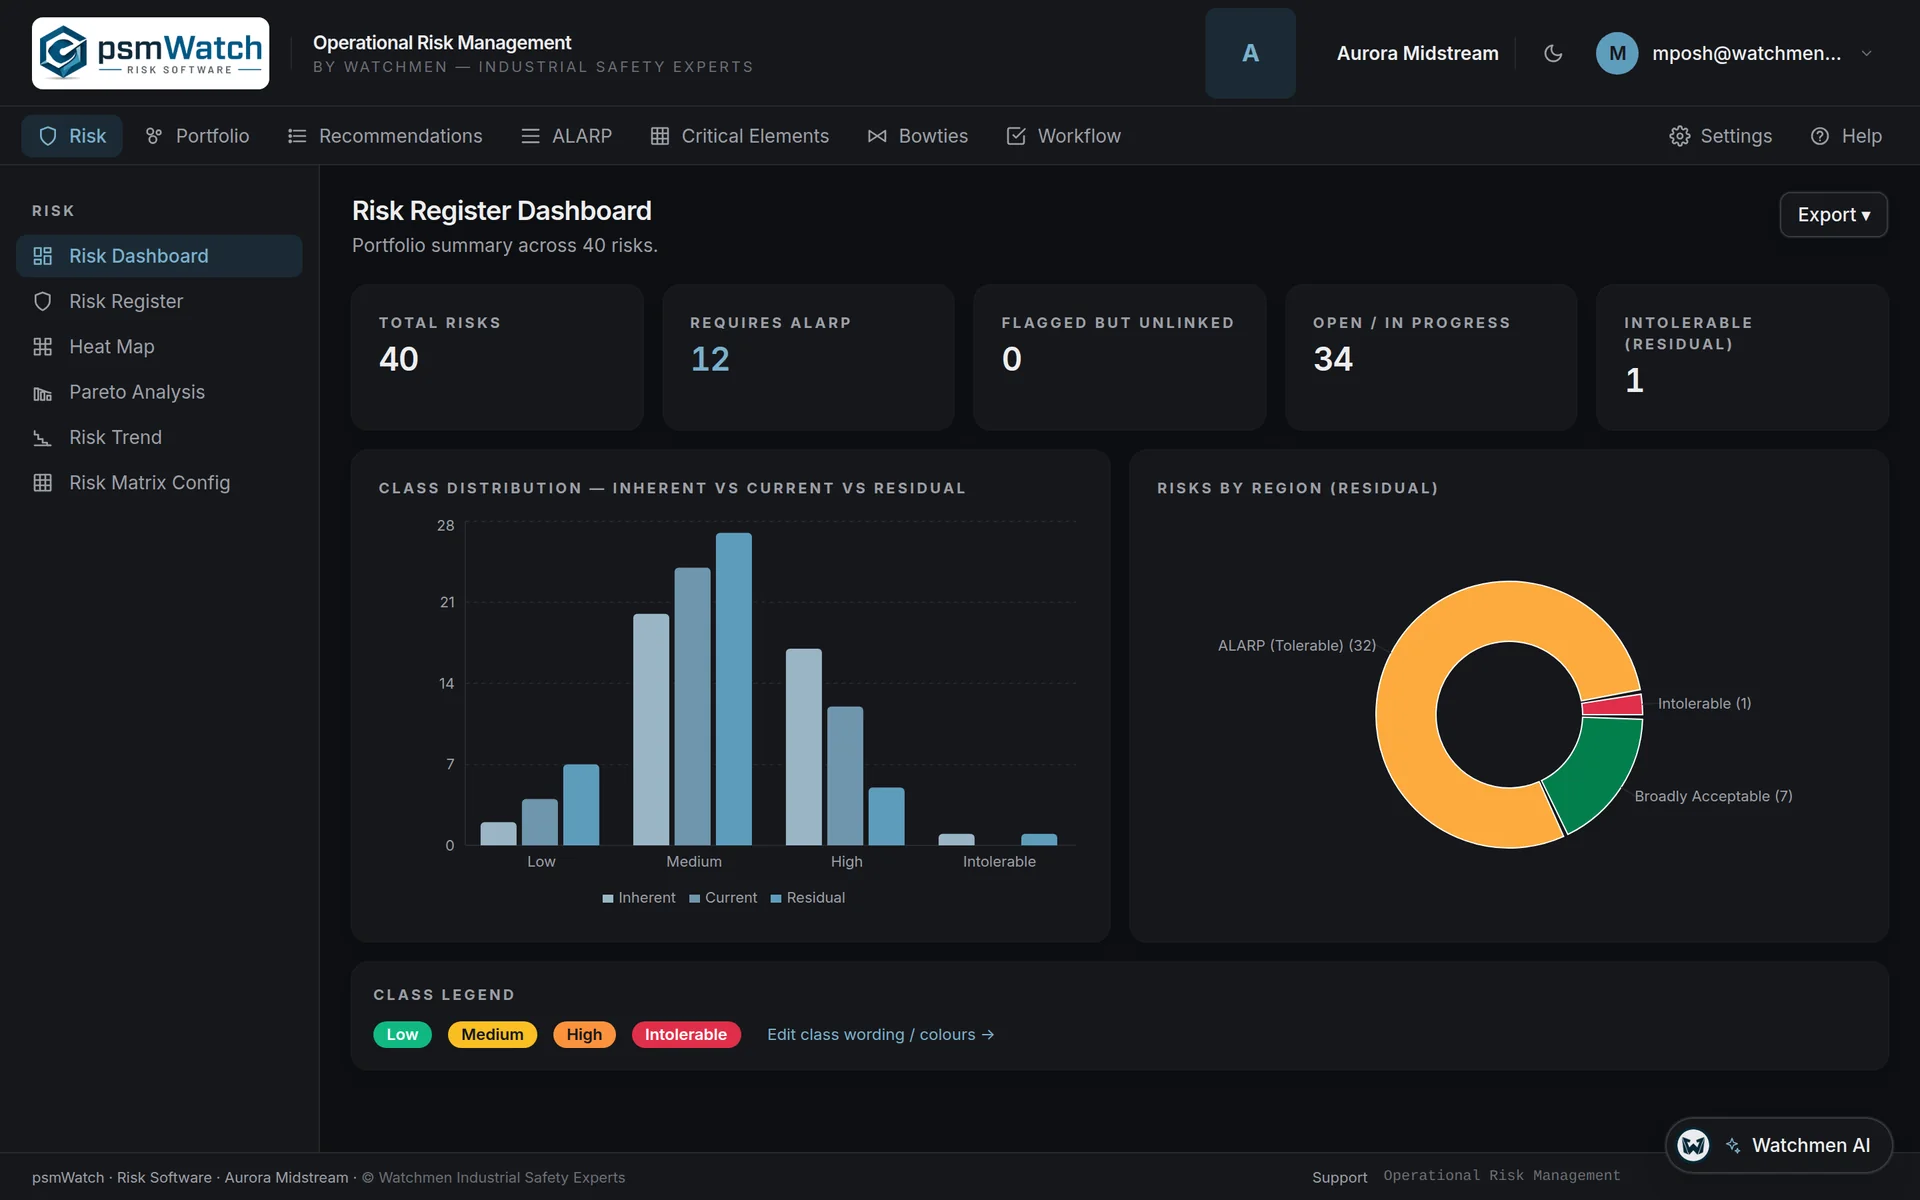The image size is (1920, 1200).
Task: Open the Aurora Midstream organization switcher
Action: coord(1417,53)
